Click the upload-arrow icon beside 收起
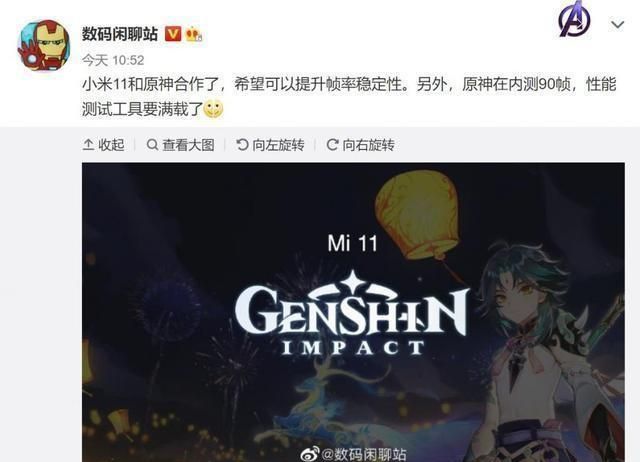Viewport: 640px width, 462px height. point(88,145)
